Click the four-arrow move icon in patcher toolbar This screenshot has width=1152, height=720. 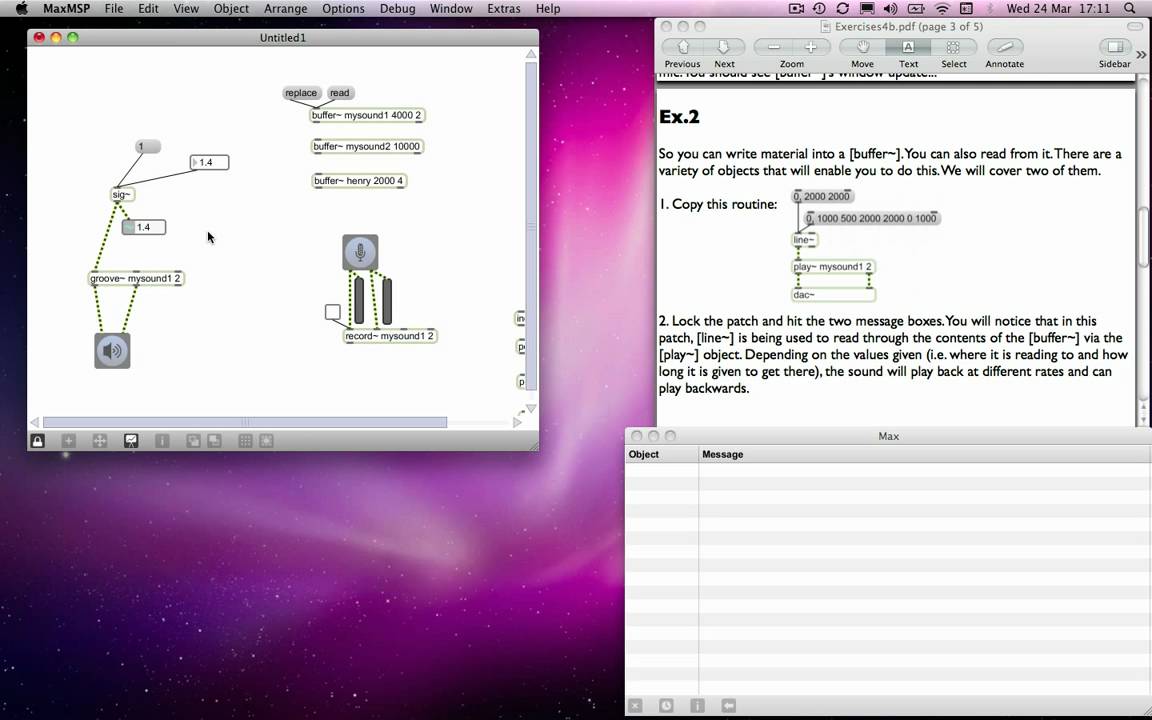(99, 441)
